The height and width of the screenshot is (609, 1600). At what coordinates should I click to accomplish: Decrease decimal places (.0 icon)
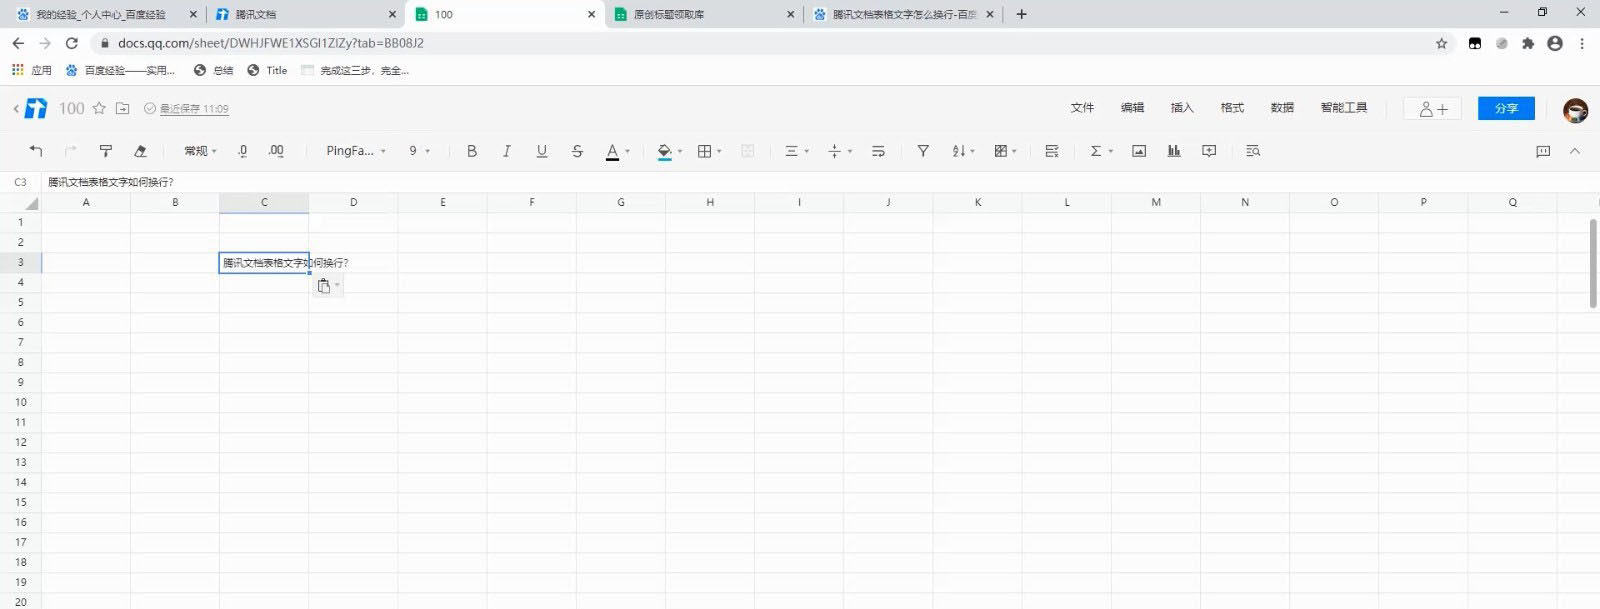coord(242,151)
